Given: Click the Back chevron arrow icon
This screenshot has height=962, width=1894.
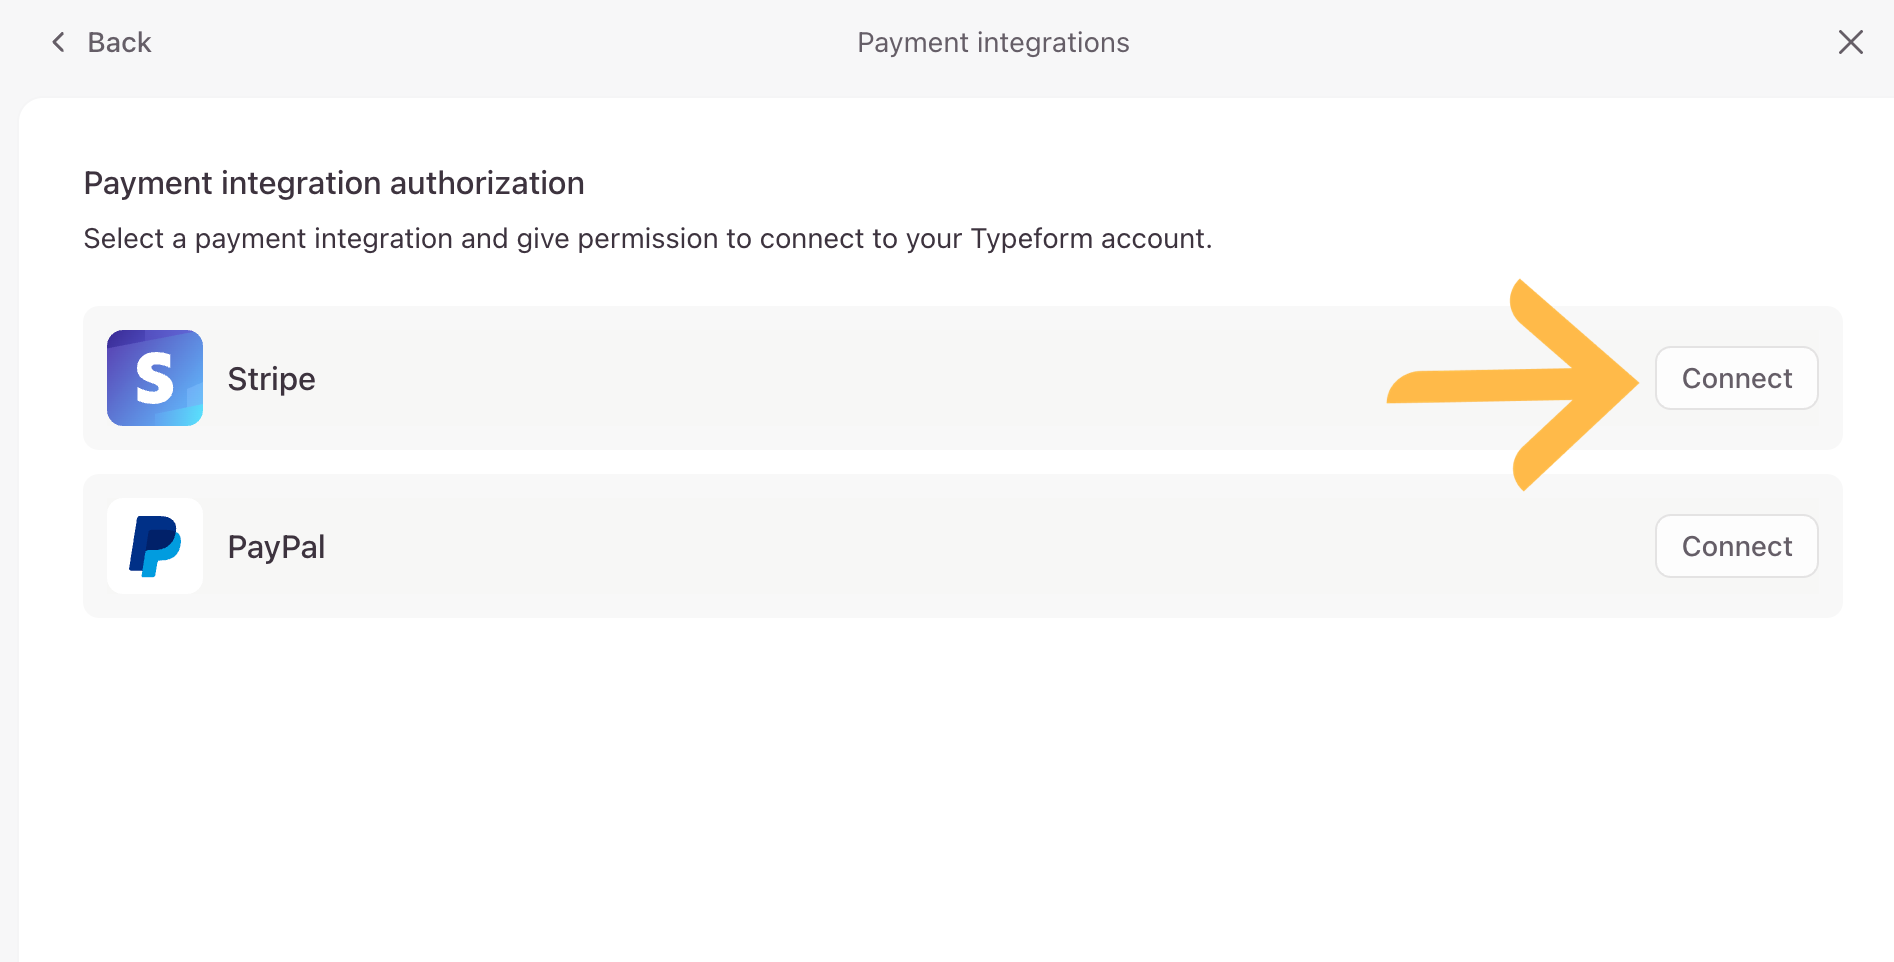Looking at the screenshot, I should [58, 42].
